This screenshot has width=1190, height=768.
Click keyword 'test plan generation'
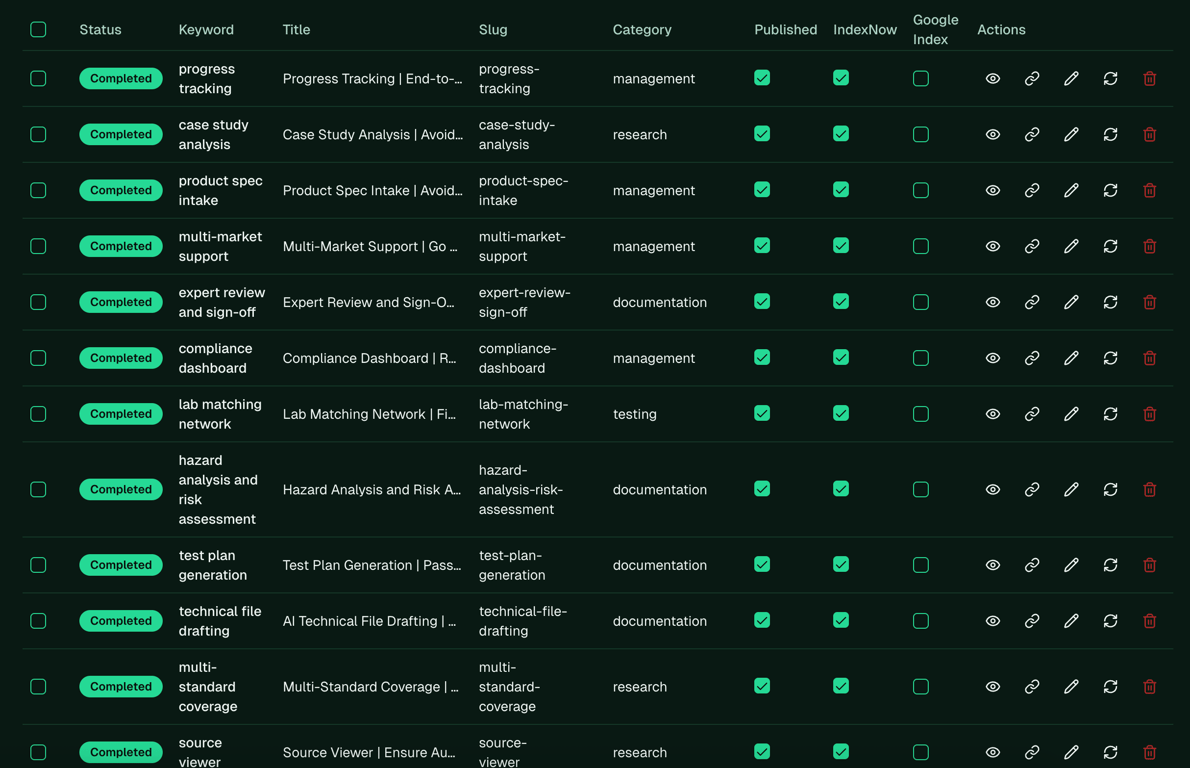(212, 565)
